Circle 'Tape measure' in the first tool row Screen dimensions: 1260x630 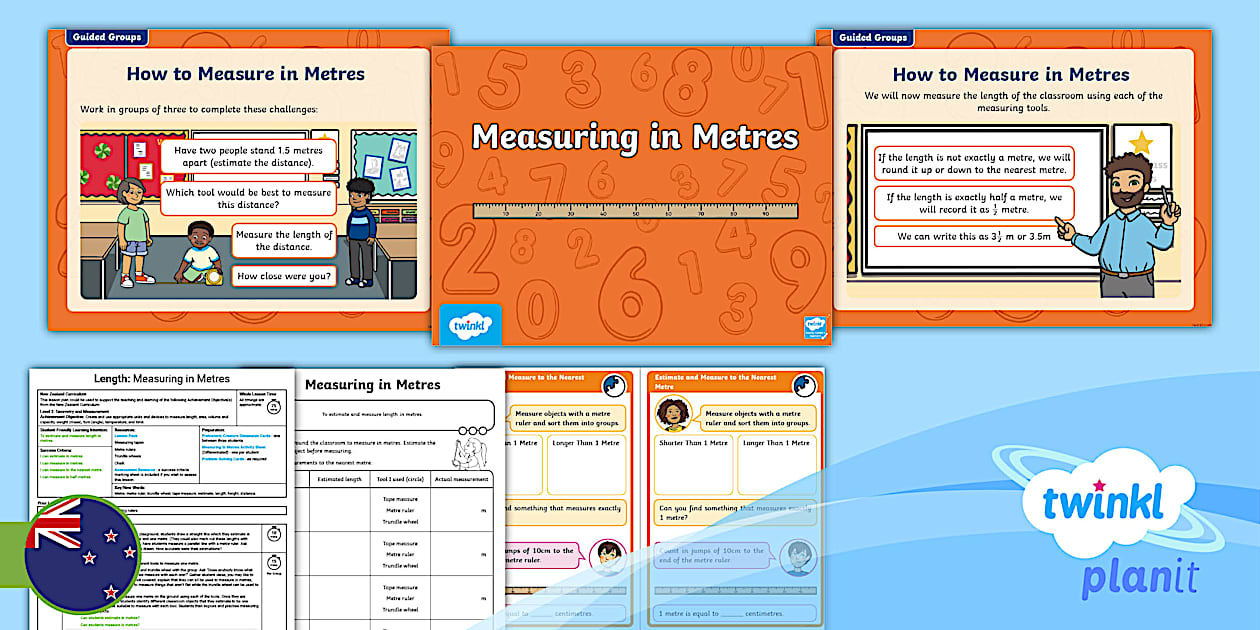coord(400,499)
